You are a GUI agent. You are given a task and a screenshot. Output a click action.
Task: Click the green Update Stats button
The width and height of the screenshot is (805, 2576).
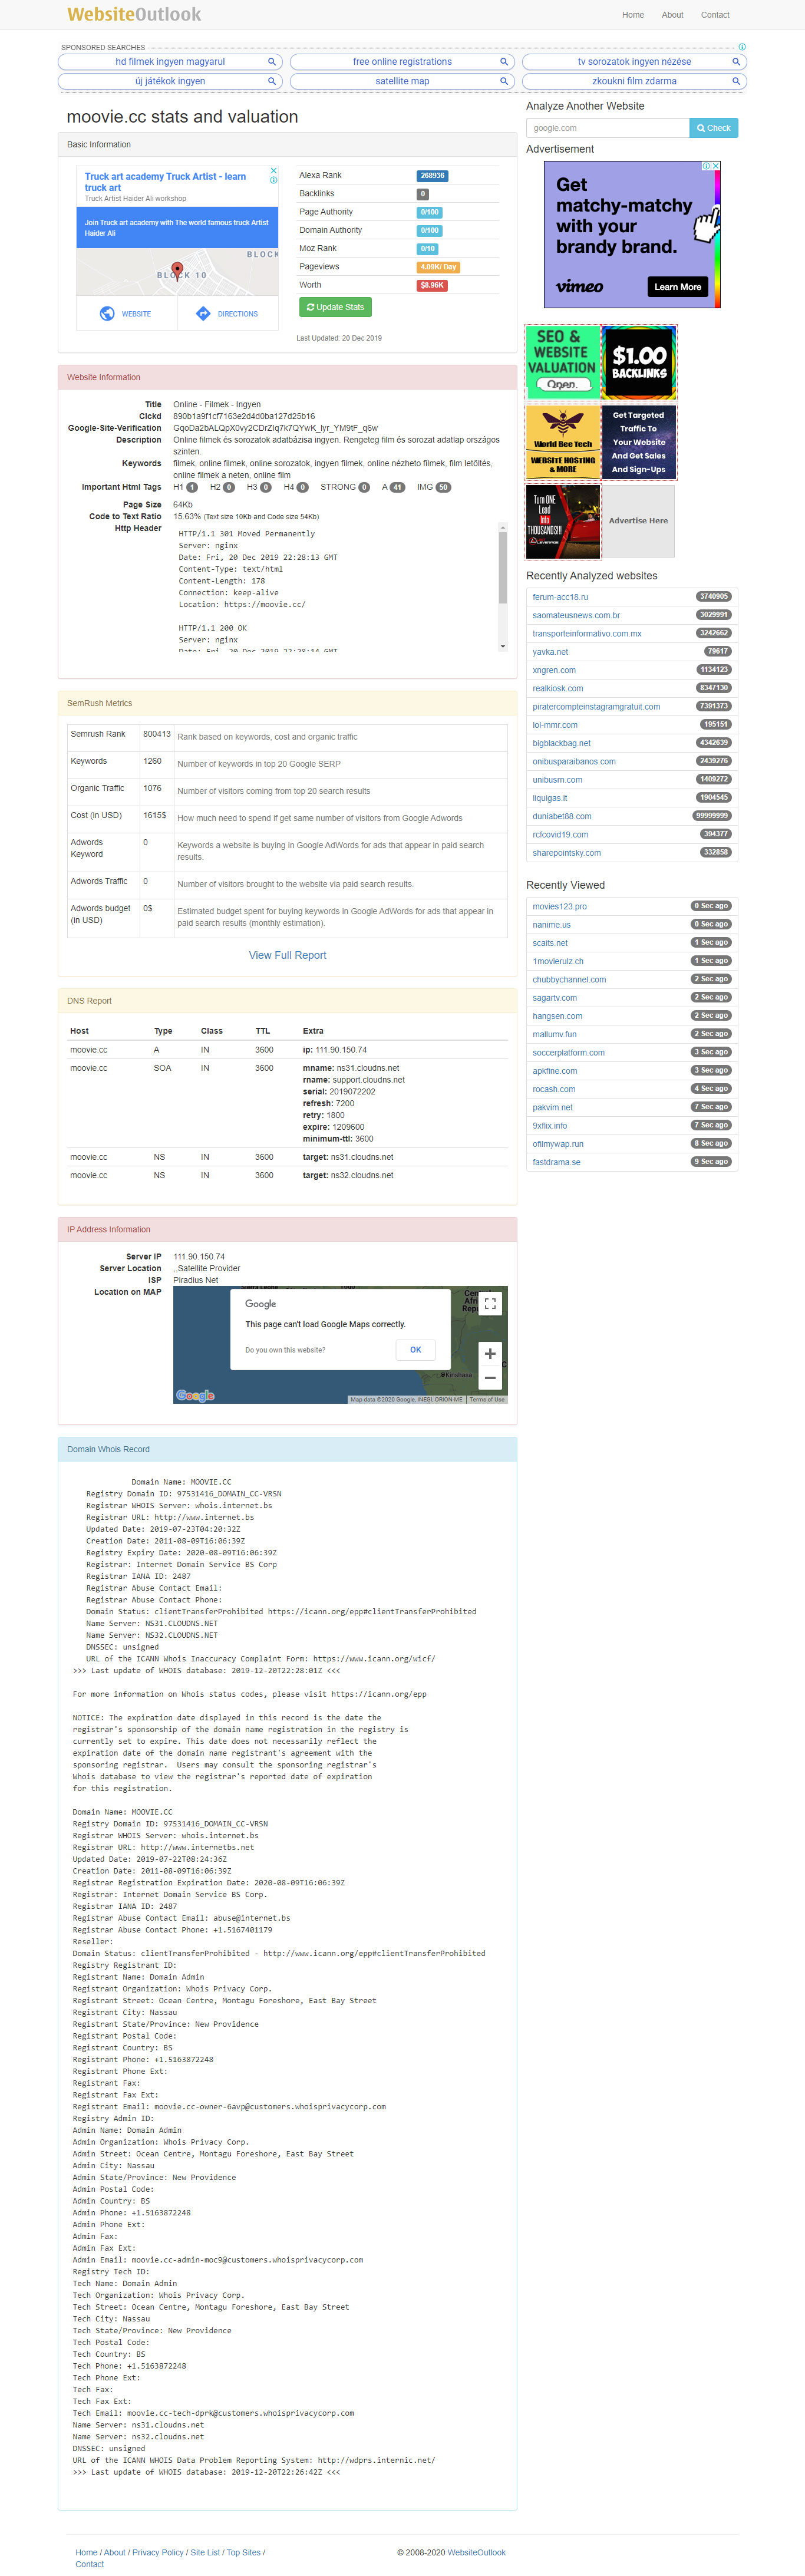pyautogui.click(x=335, y=307)
